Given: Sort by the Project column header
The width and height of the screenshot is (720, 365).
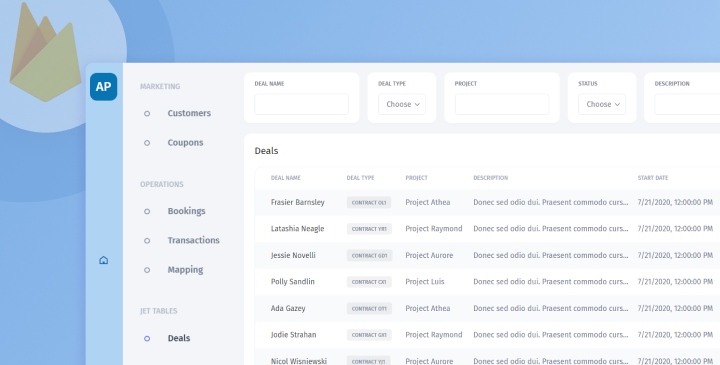Looking at the screenshot, I should (x=416, y=178).
